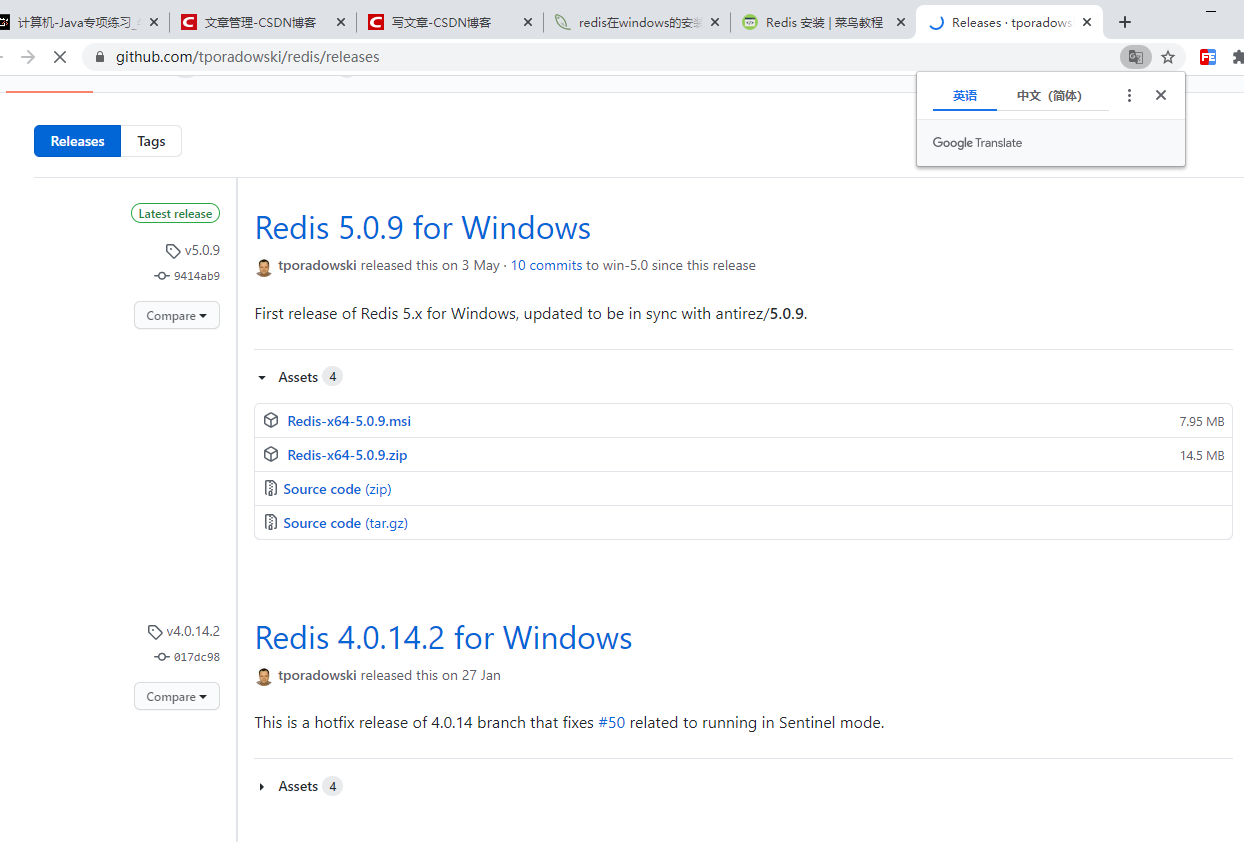The width and height of the screenshot is (1244, 842).
Task: Click the commit icon next to 9414ab9
Action: 161,276
